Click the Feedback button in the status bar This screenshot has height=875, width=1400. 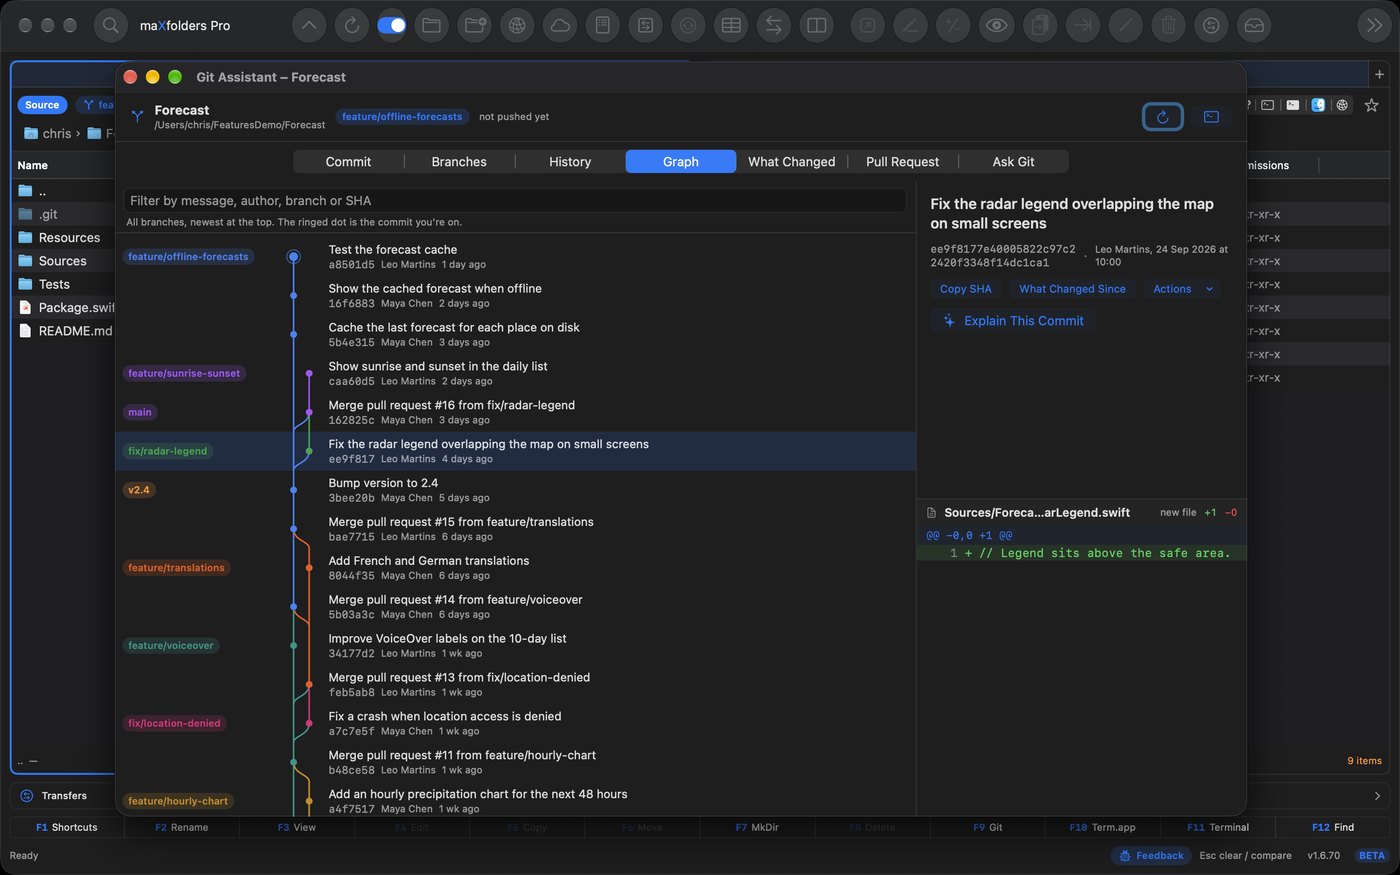pyautogui.click(x=1150, y=856)
